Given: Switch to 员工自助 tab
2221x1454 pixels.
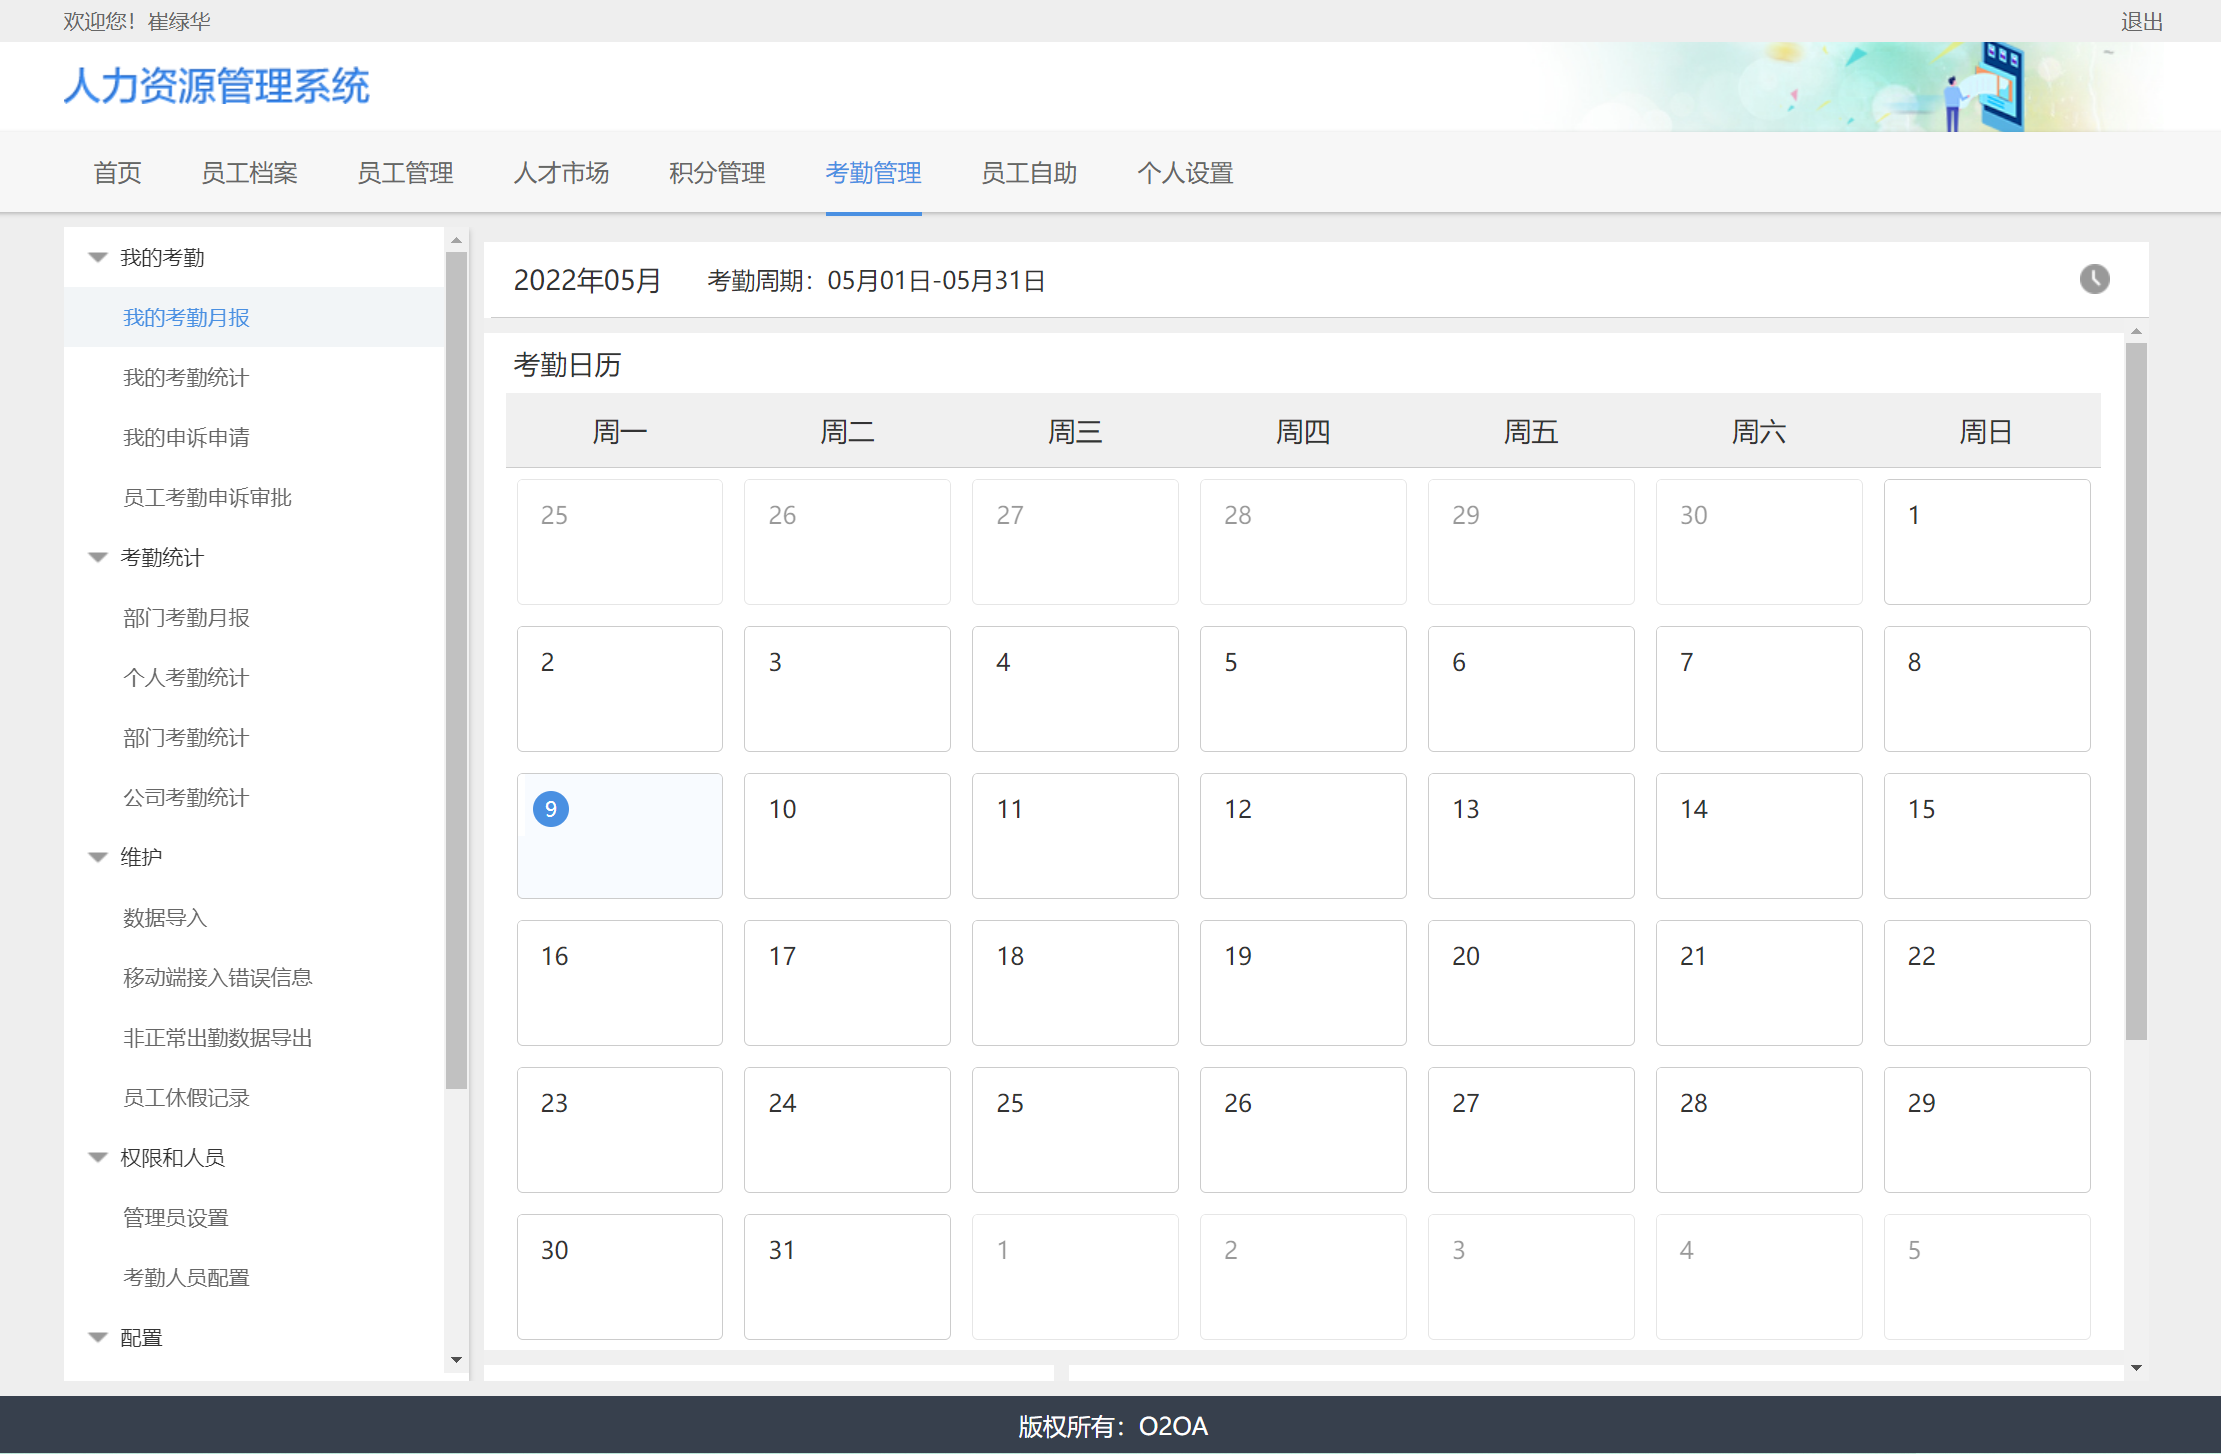Looking at the screenshot, I should [x=1029, y=173].
